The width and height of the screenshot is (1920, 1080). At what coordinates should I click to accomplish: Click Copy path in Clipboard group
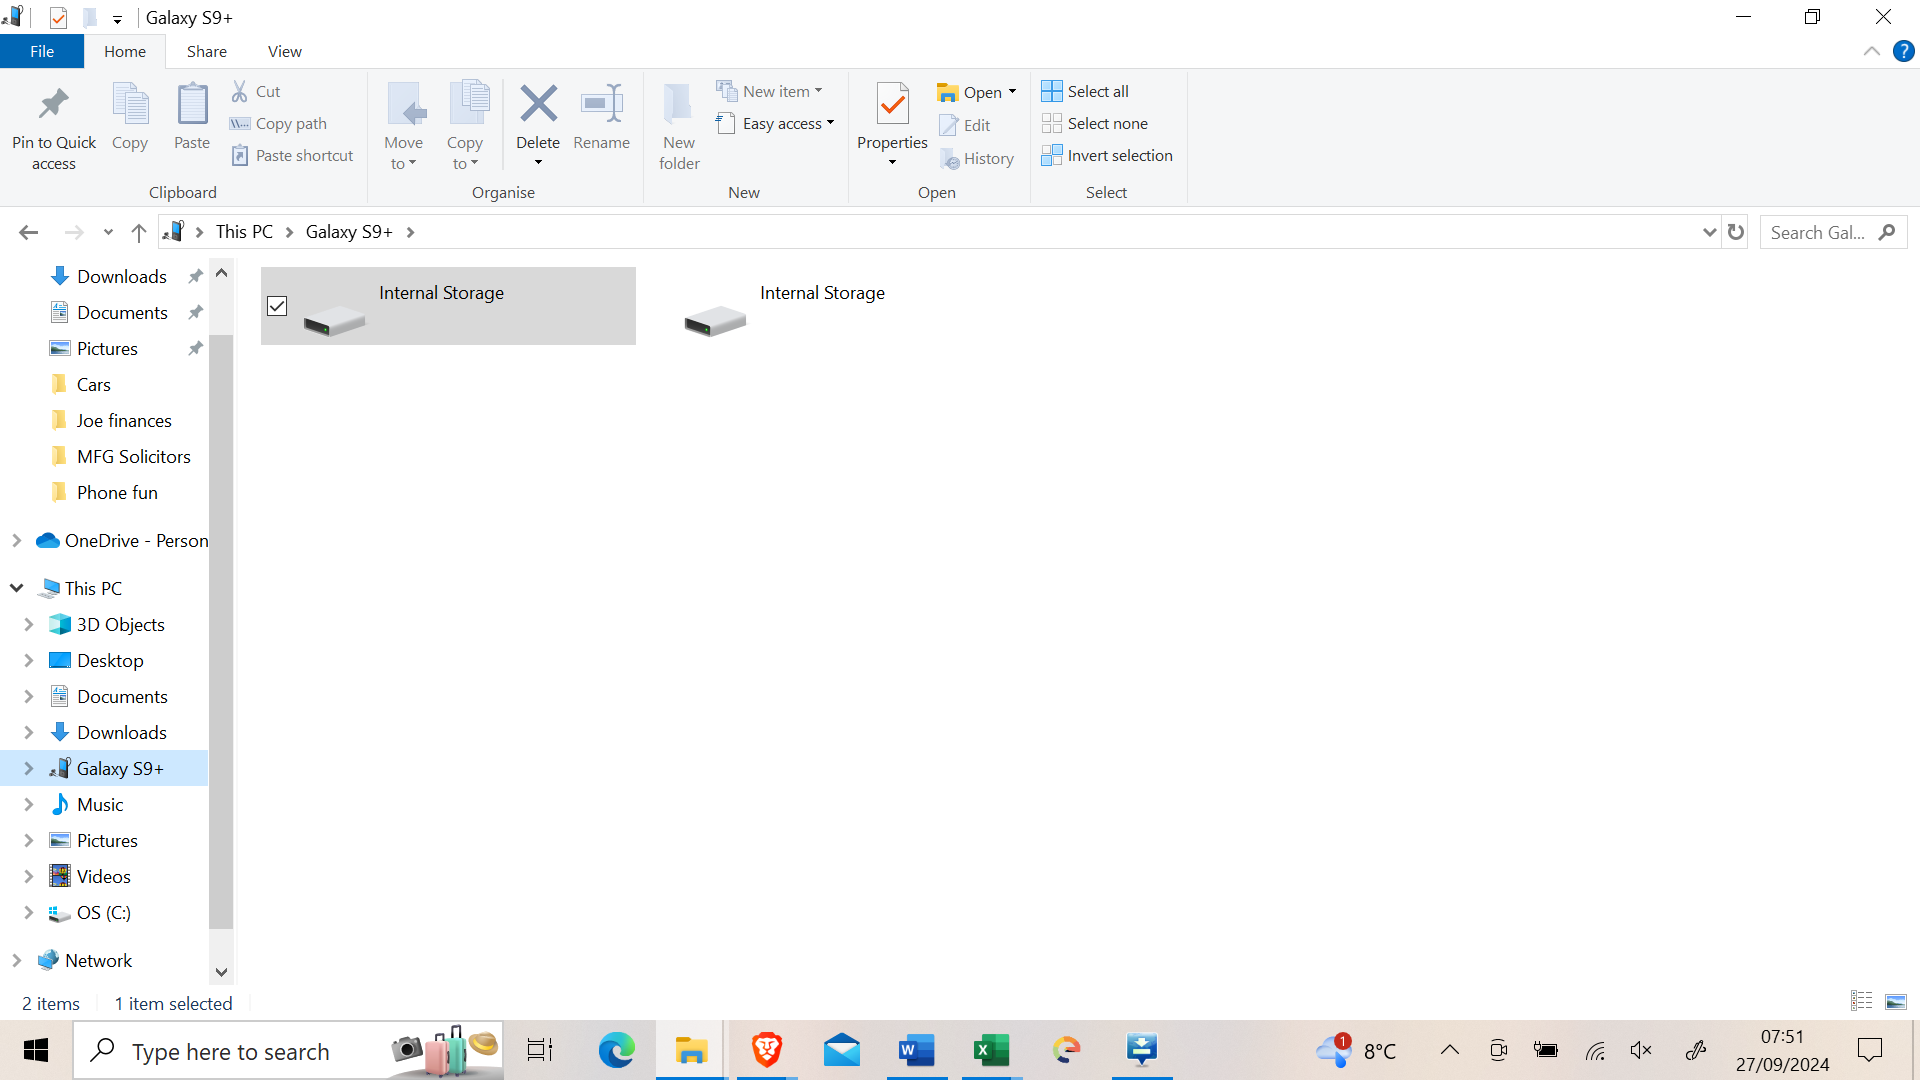[279, 123]
